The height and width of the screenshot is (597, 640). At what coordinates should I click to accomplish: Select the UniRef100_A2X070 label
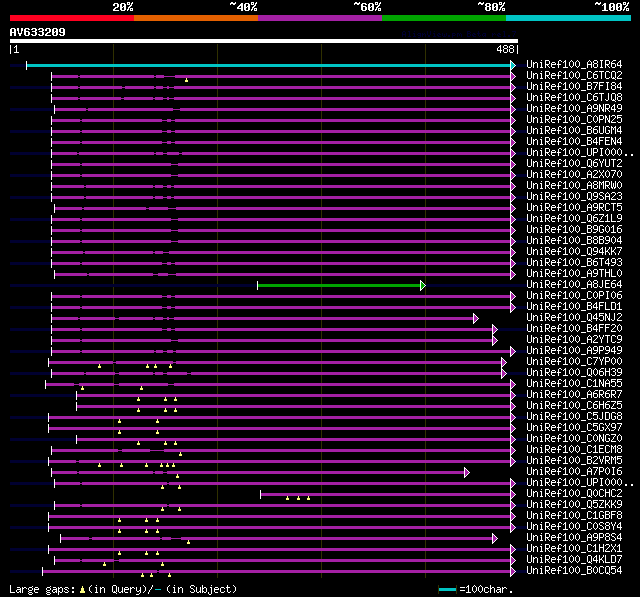coord(574,175)
